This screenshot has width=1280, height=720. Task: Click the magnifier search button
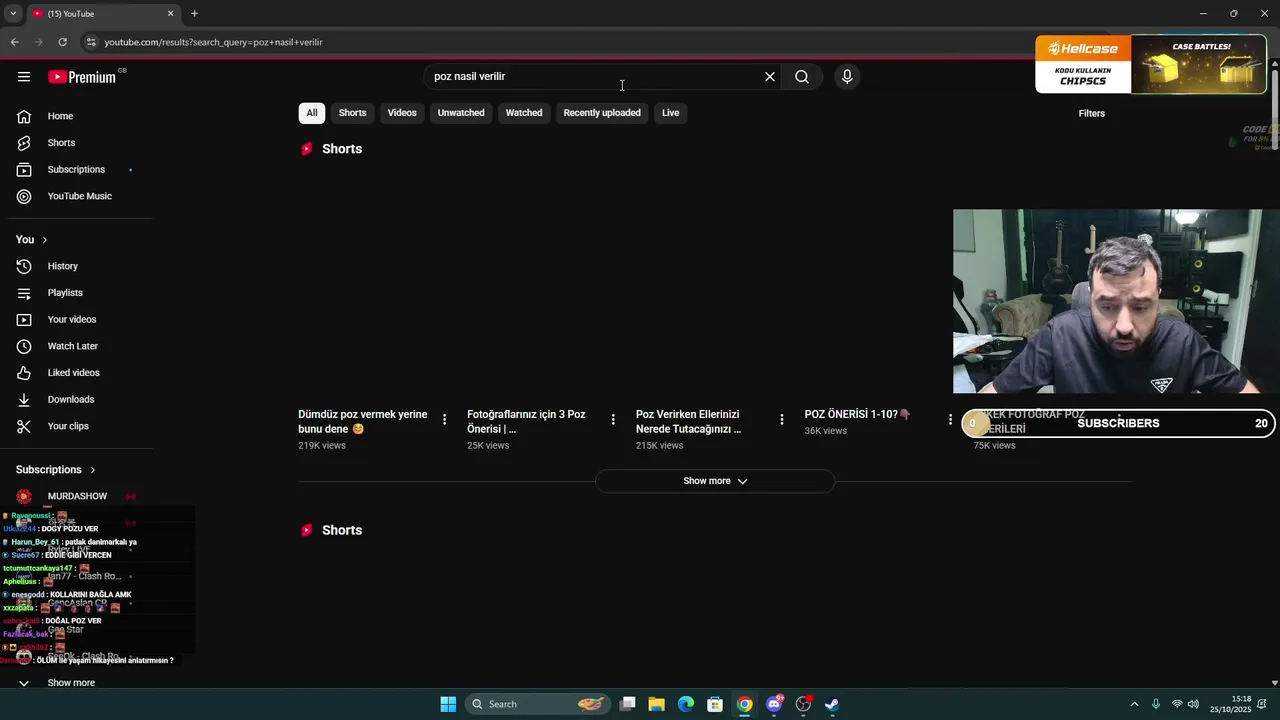click(x=802, y=77)
